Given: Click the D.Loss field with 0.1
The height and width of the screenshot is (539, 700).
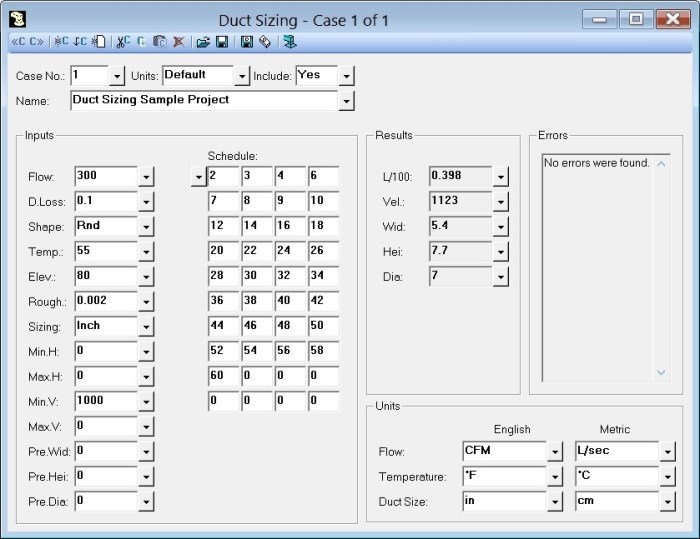Looking at the screenshot, I should pos(106,201).
